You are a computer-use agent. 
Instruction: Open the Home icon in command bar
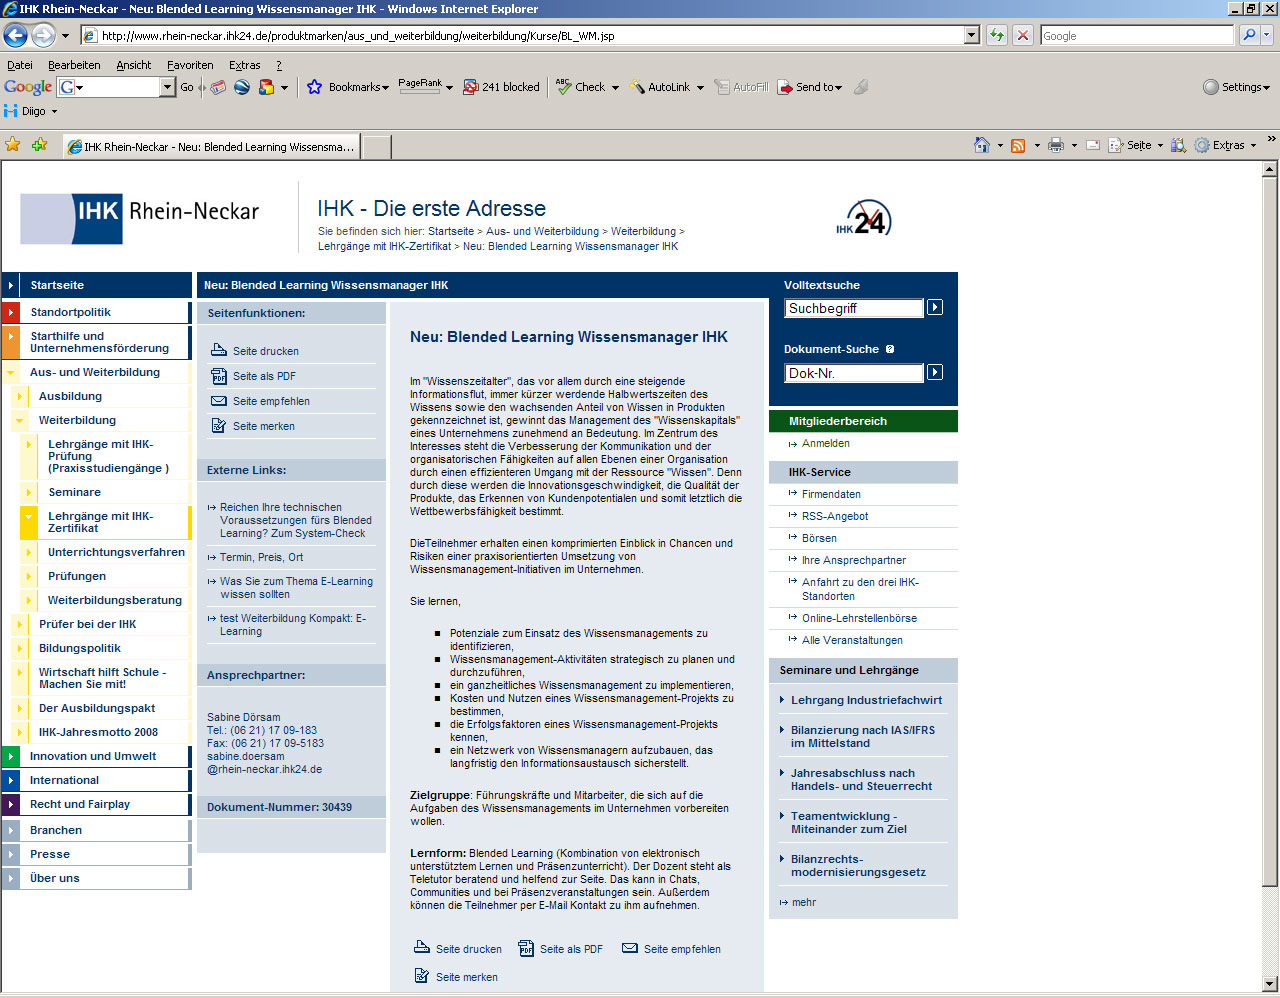982,145
